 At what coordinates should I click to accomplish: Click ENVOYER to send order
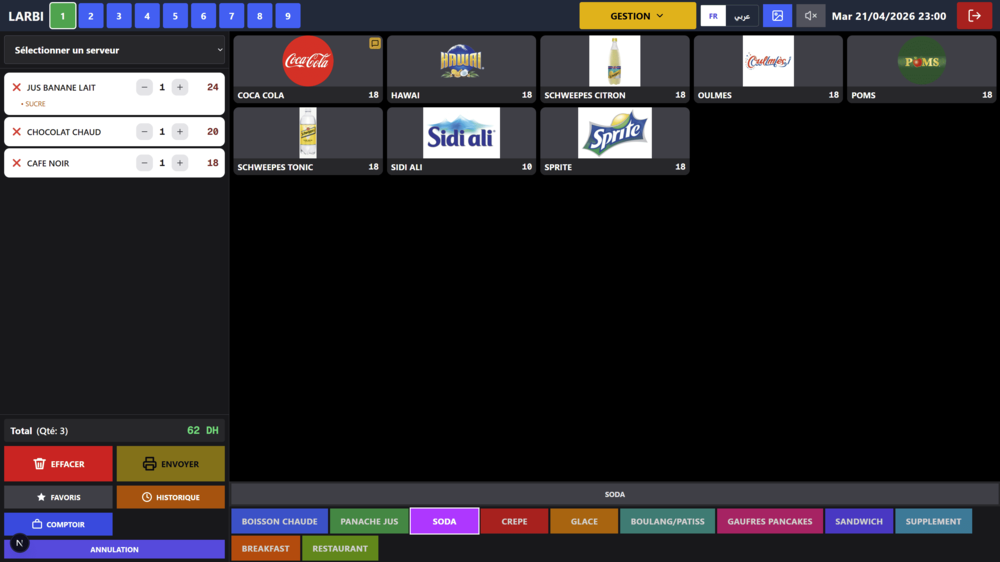(x=171, y=464)
